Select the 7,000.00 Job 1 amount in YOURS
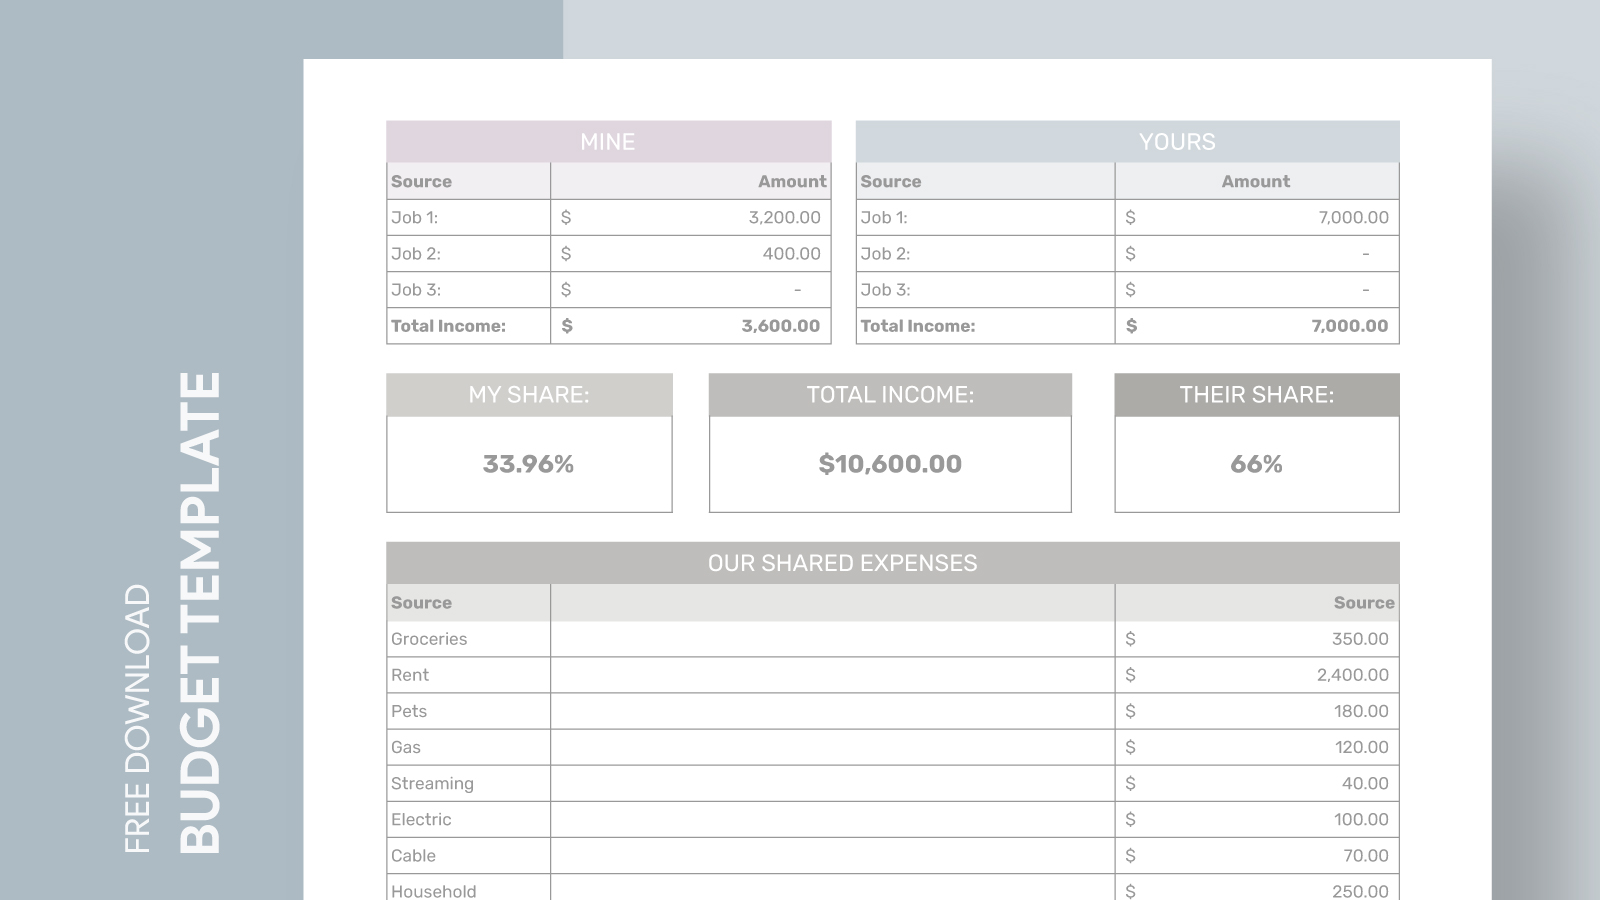 pos(1256,218)
